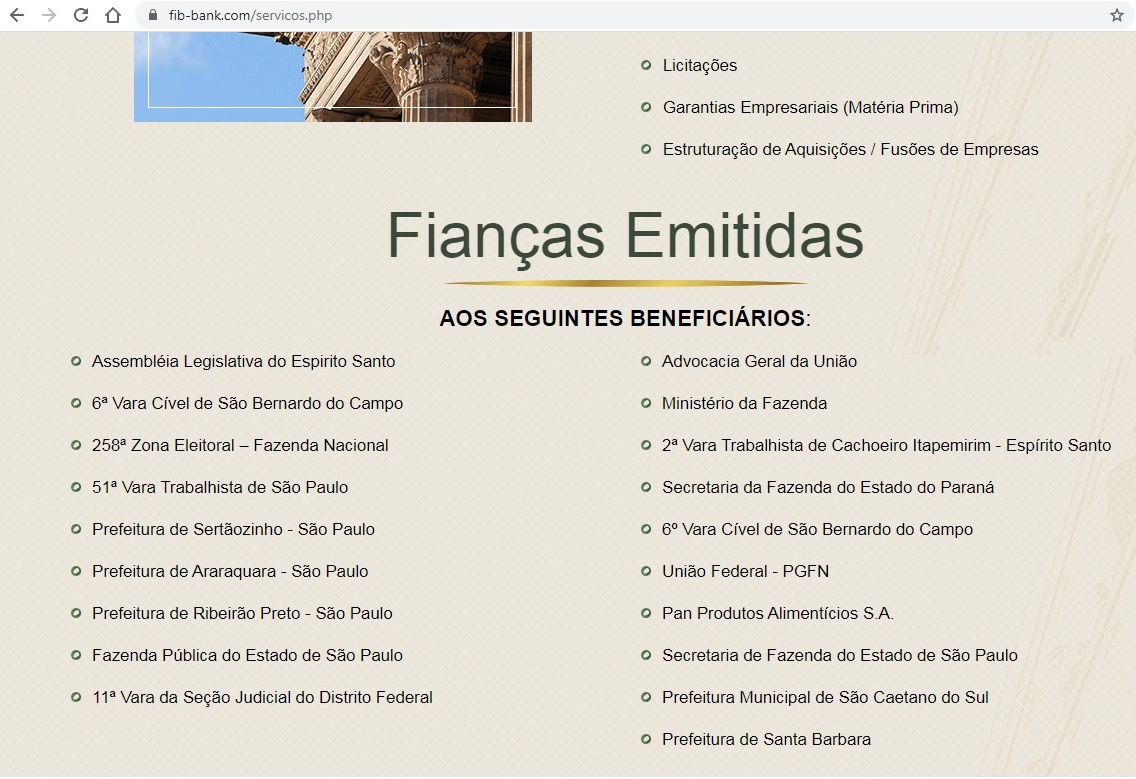
Task: Select the Licitações list item
Action: (699, 65)
